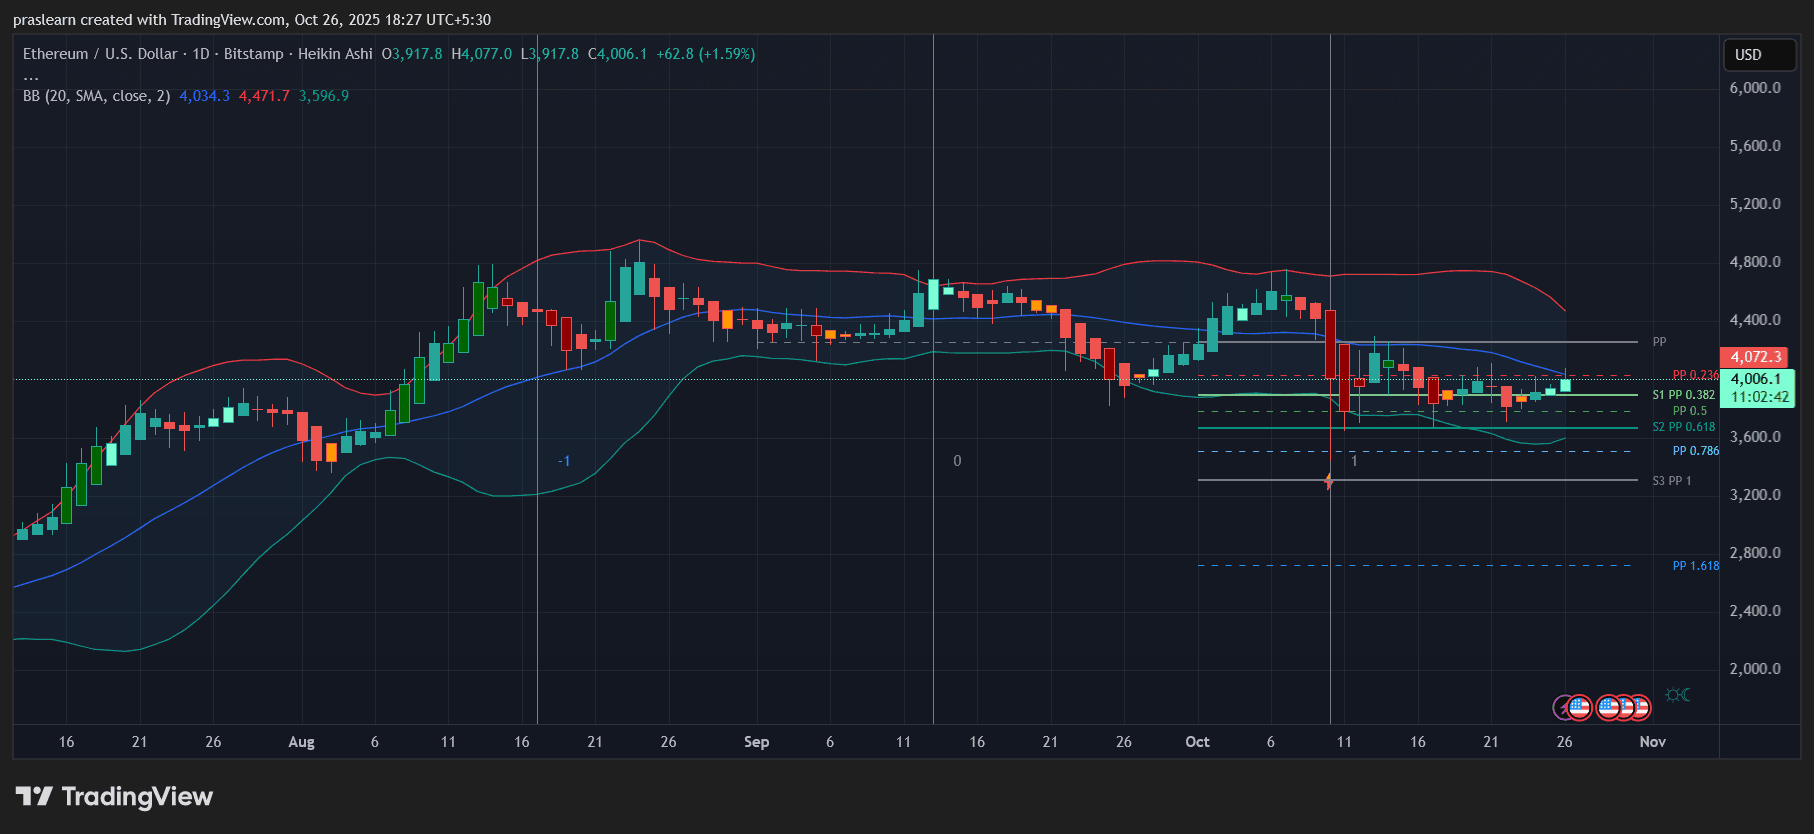Click the 1D interval label
Image resolution: width=1814 pixels, height=834 pixels.
[201, 54]
